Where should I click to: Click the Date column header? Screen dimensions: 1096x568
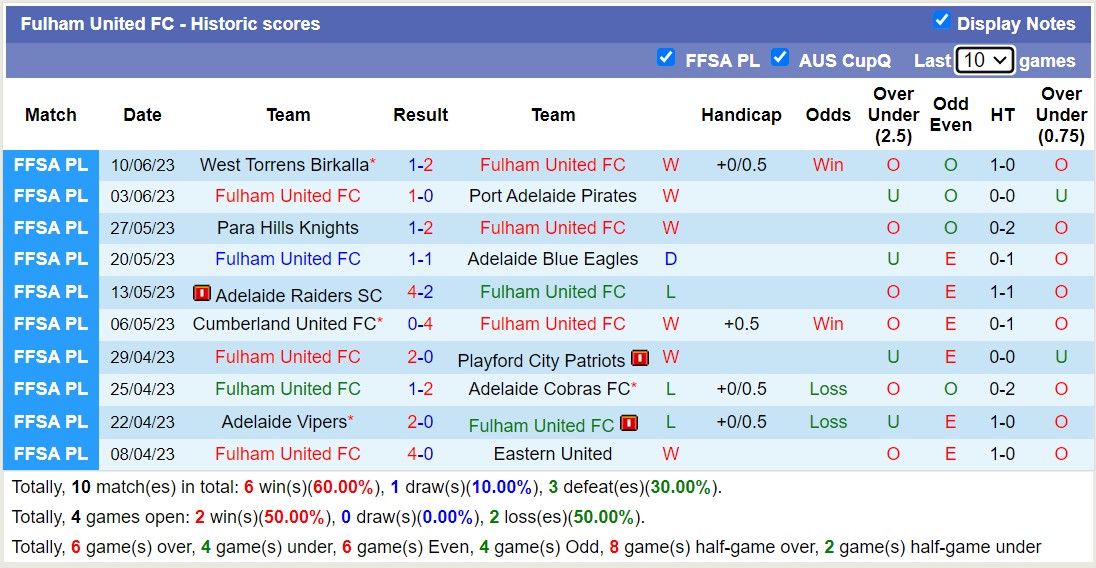[143, 115]
